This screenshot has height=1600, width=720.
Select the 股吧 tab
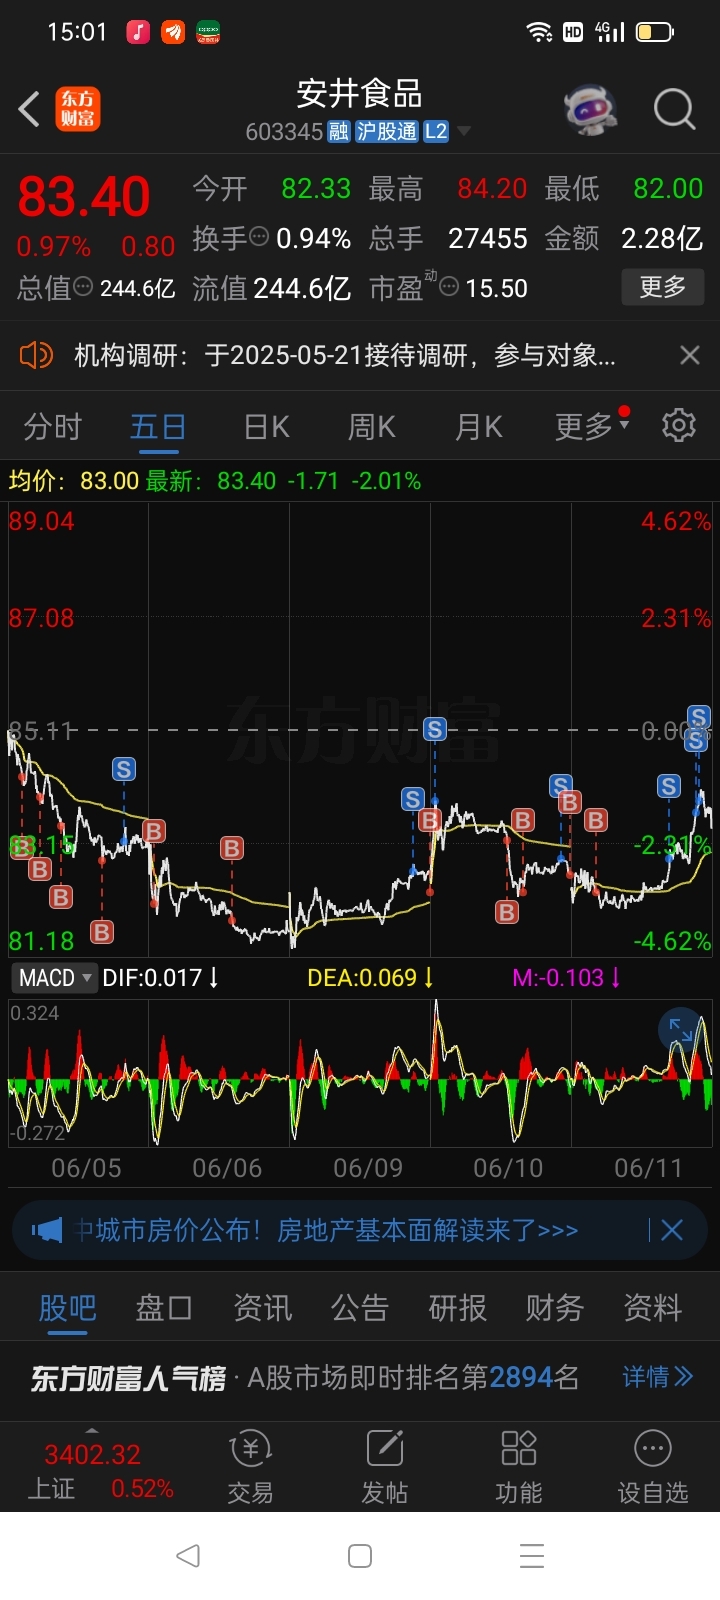tap(68, 1308)
